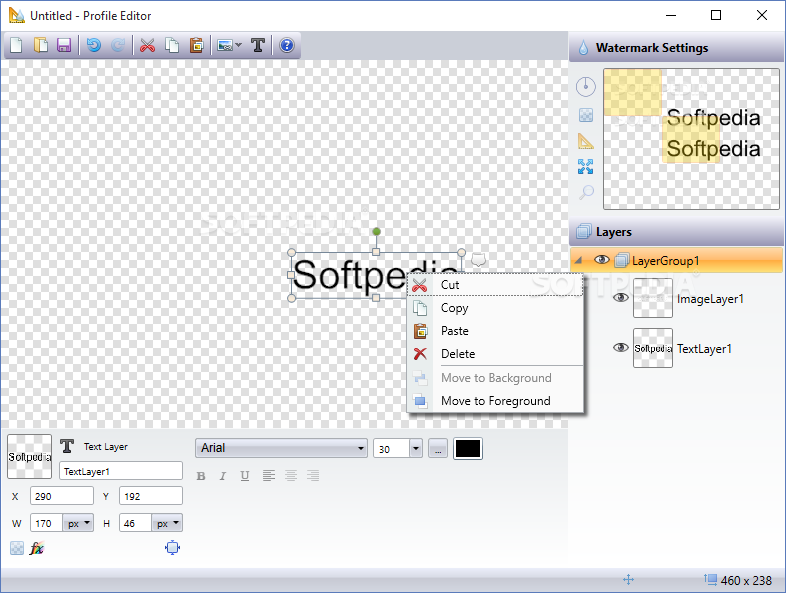Viewport: 786px width, 593px height.
Task: Toggle underline text formatting
Action: (x=245, y=476)
